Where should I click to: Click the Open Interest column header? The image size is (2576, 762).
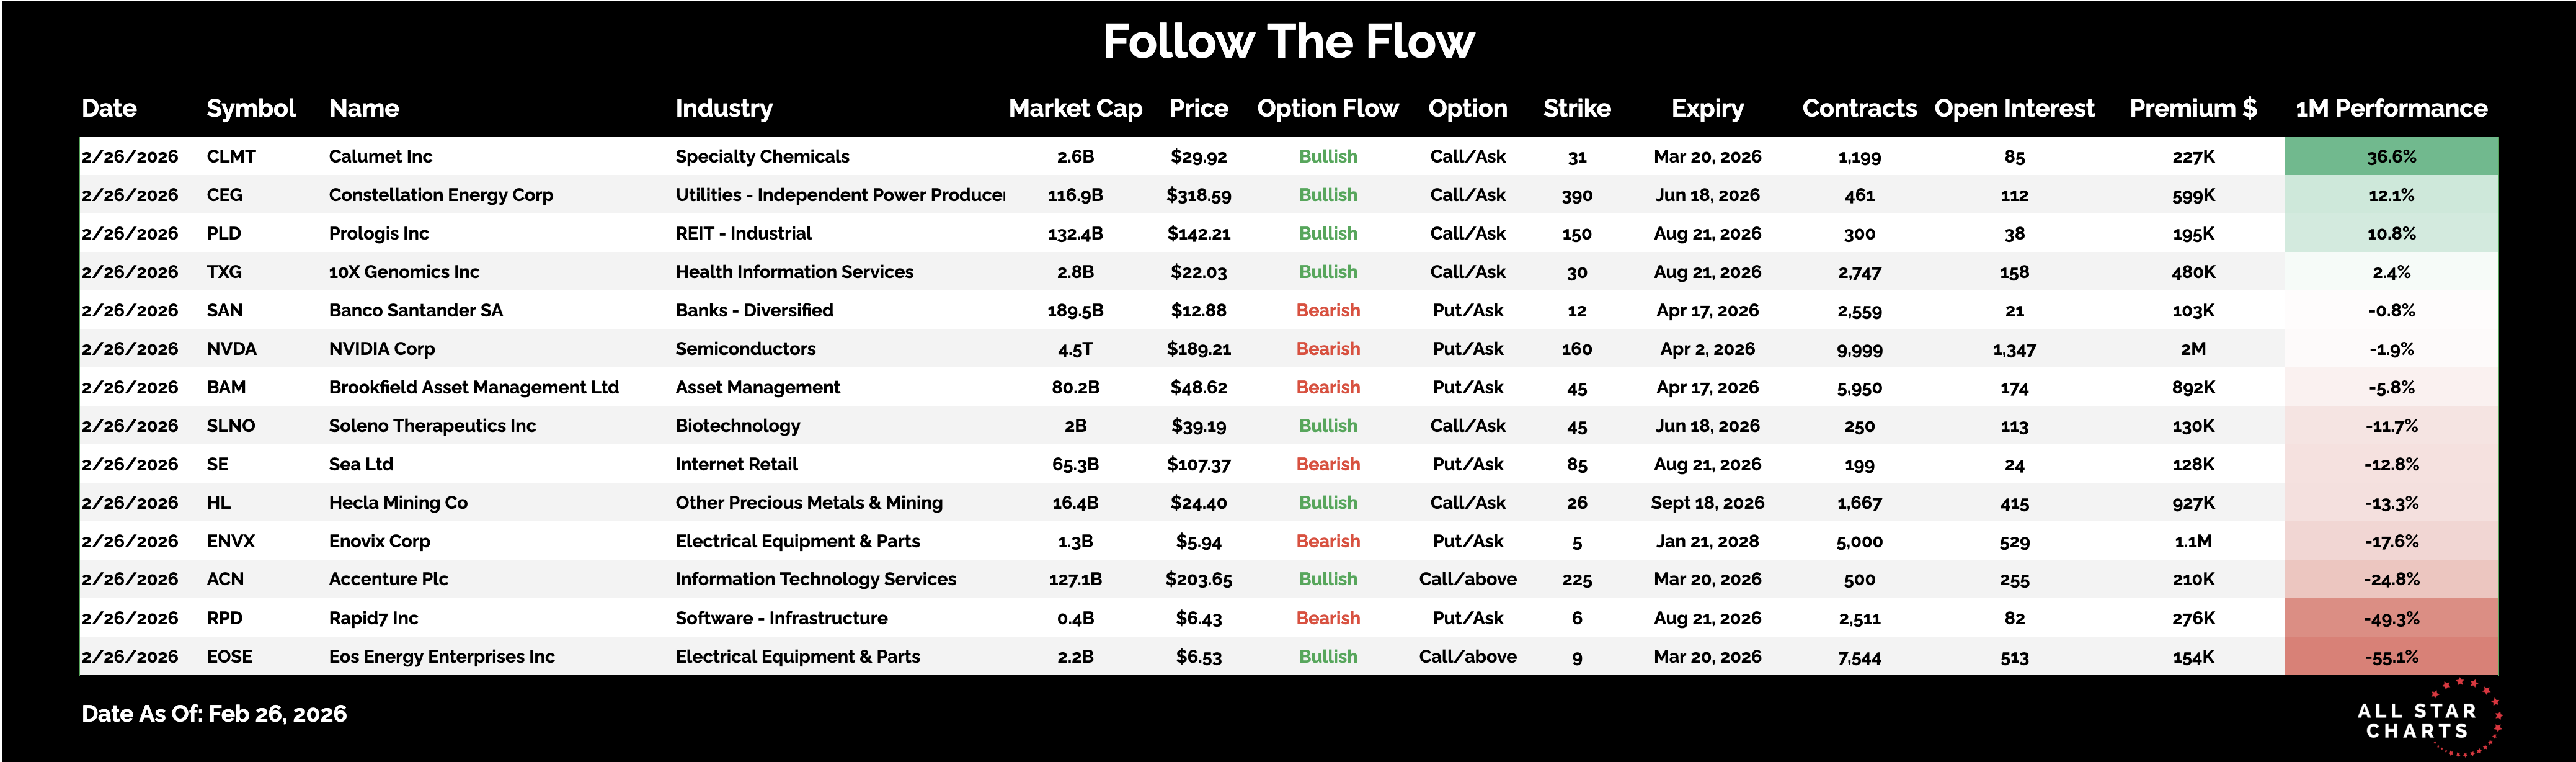2013,108
